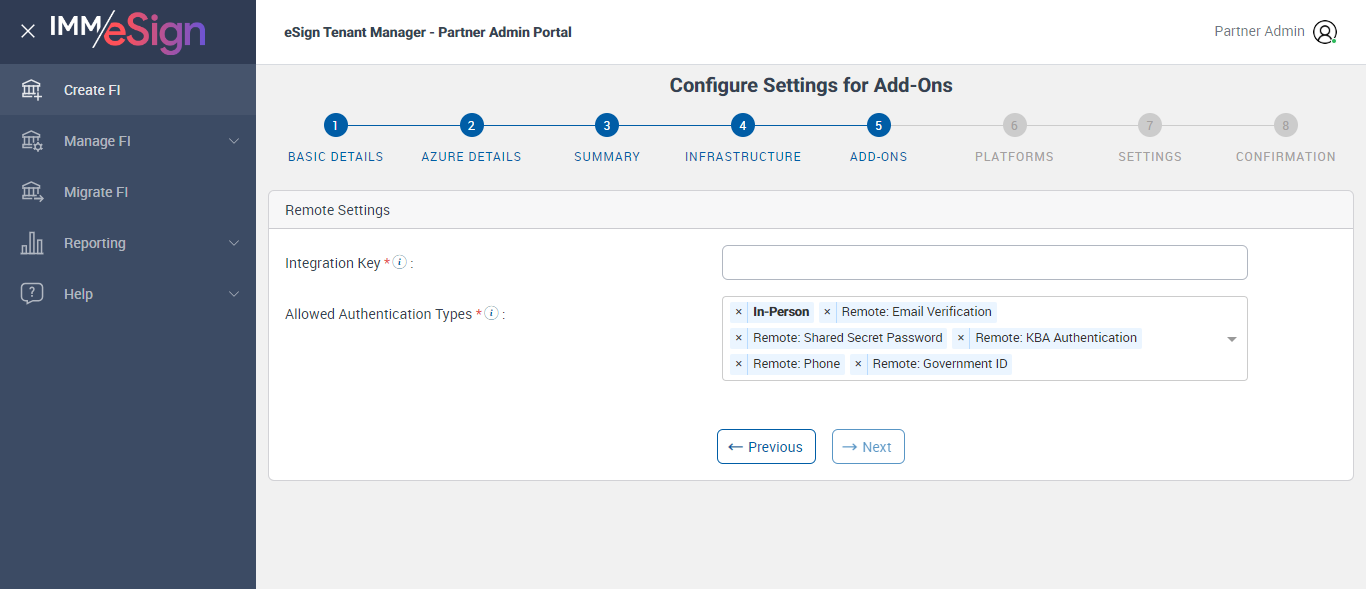Expand the Manage FI submenu

234,141
